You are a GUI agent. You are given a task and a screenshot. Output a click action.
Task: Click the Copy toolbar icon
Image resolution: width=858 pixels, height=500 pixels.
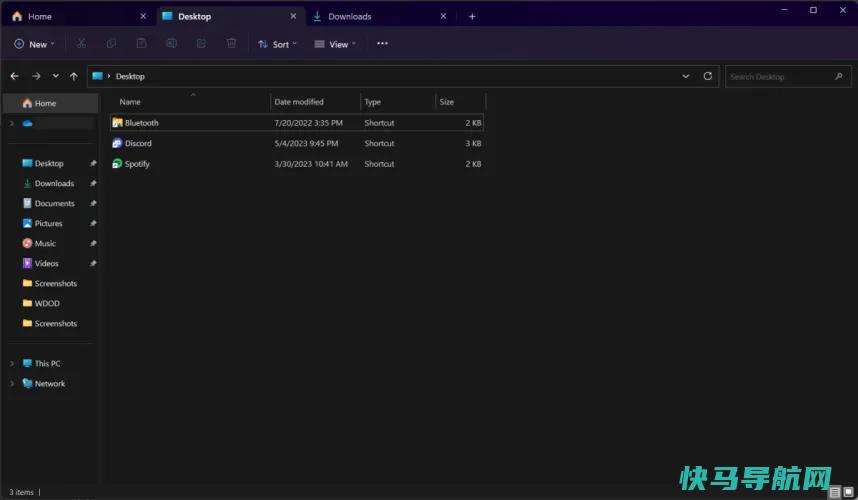111,43
